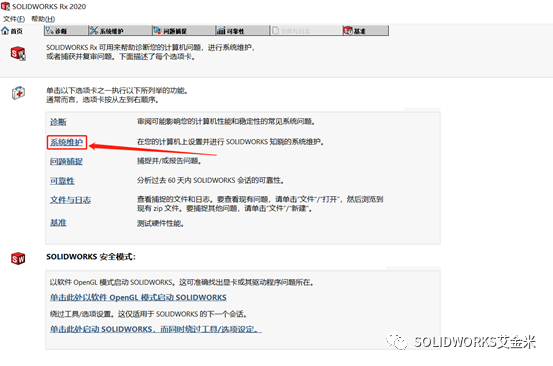Open the 基准 link
Viewport: 553px width, 366px height.
pos(58,222)
